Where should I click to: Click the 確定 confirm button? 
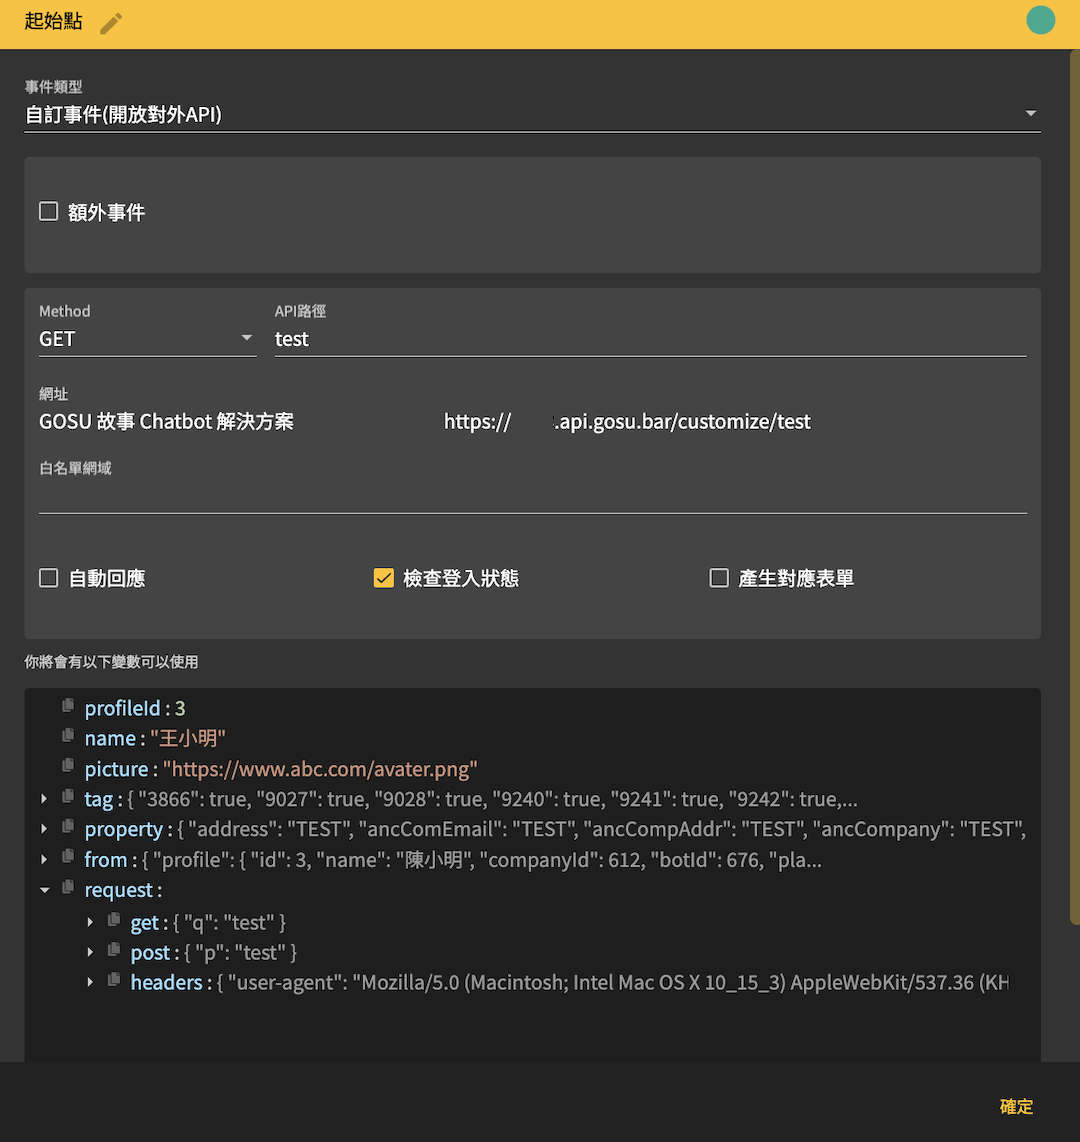click(1016, 1106)
